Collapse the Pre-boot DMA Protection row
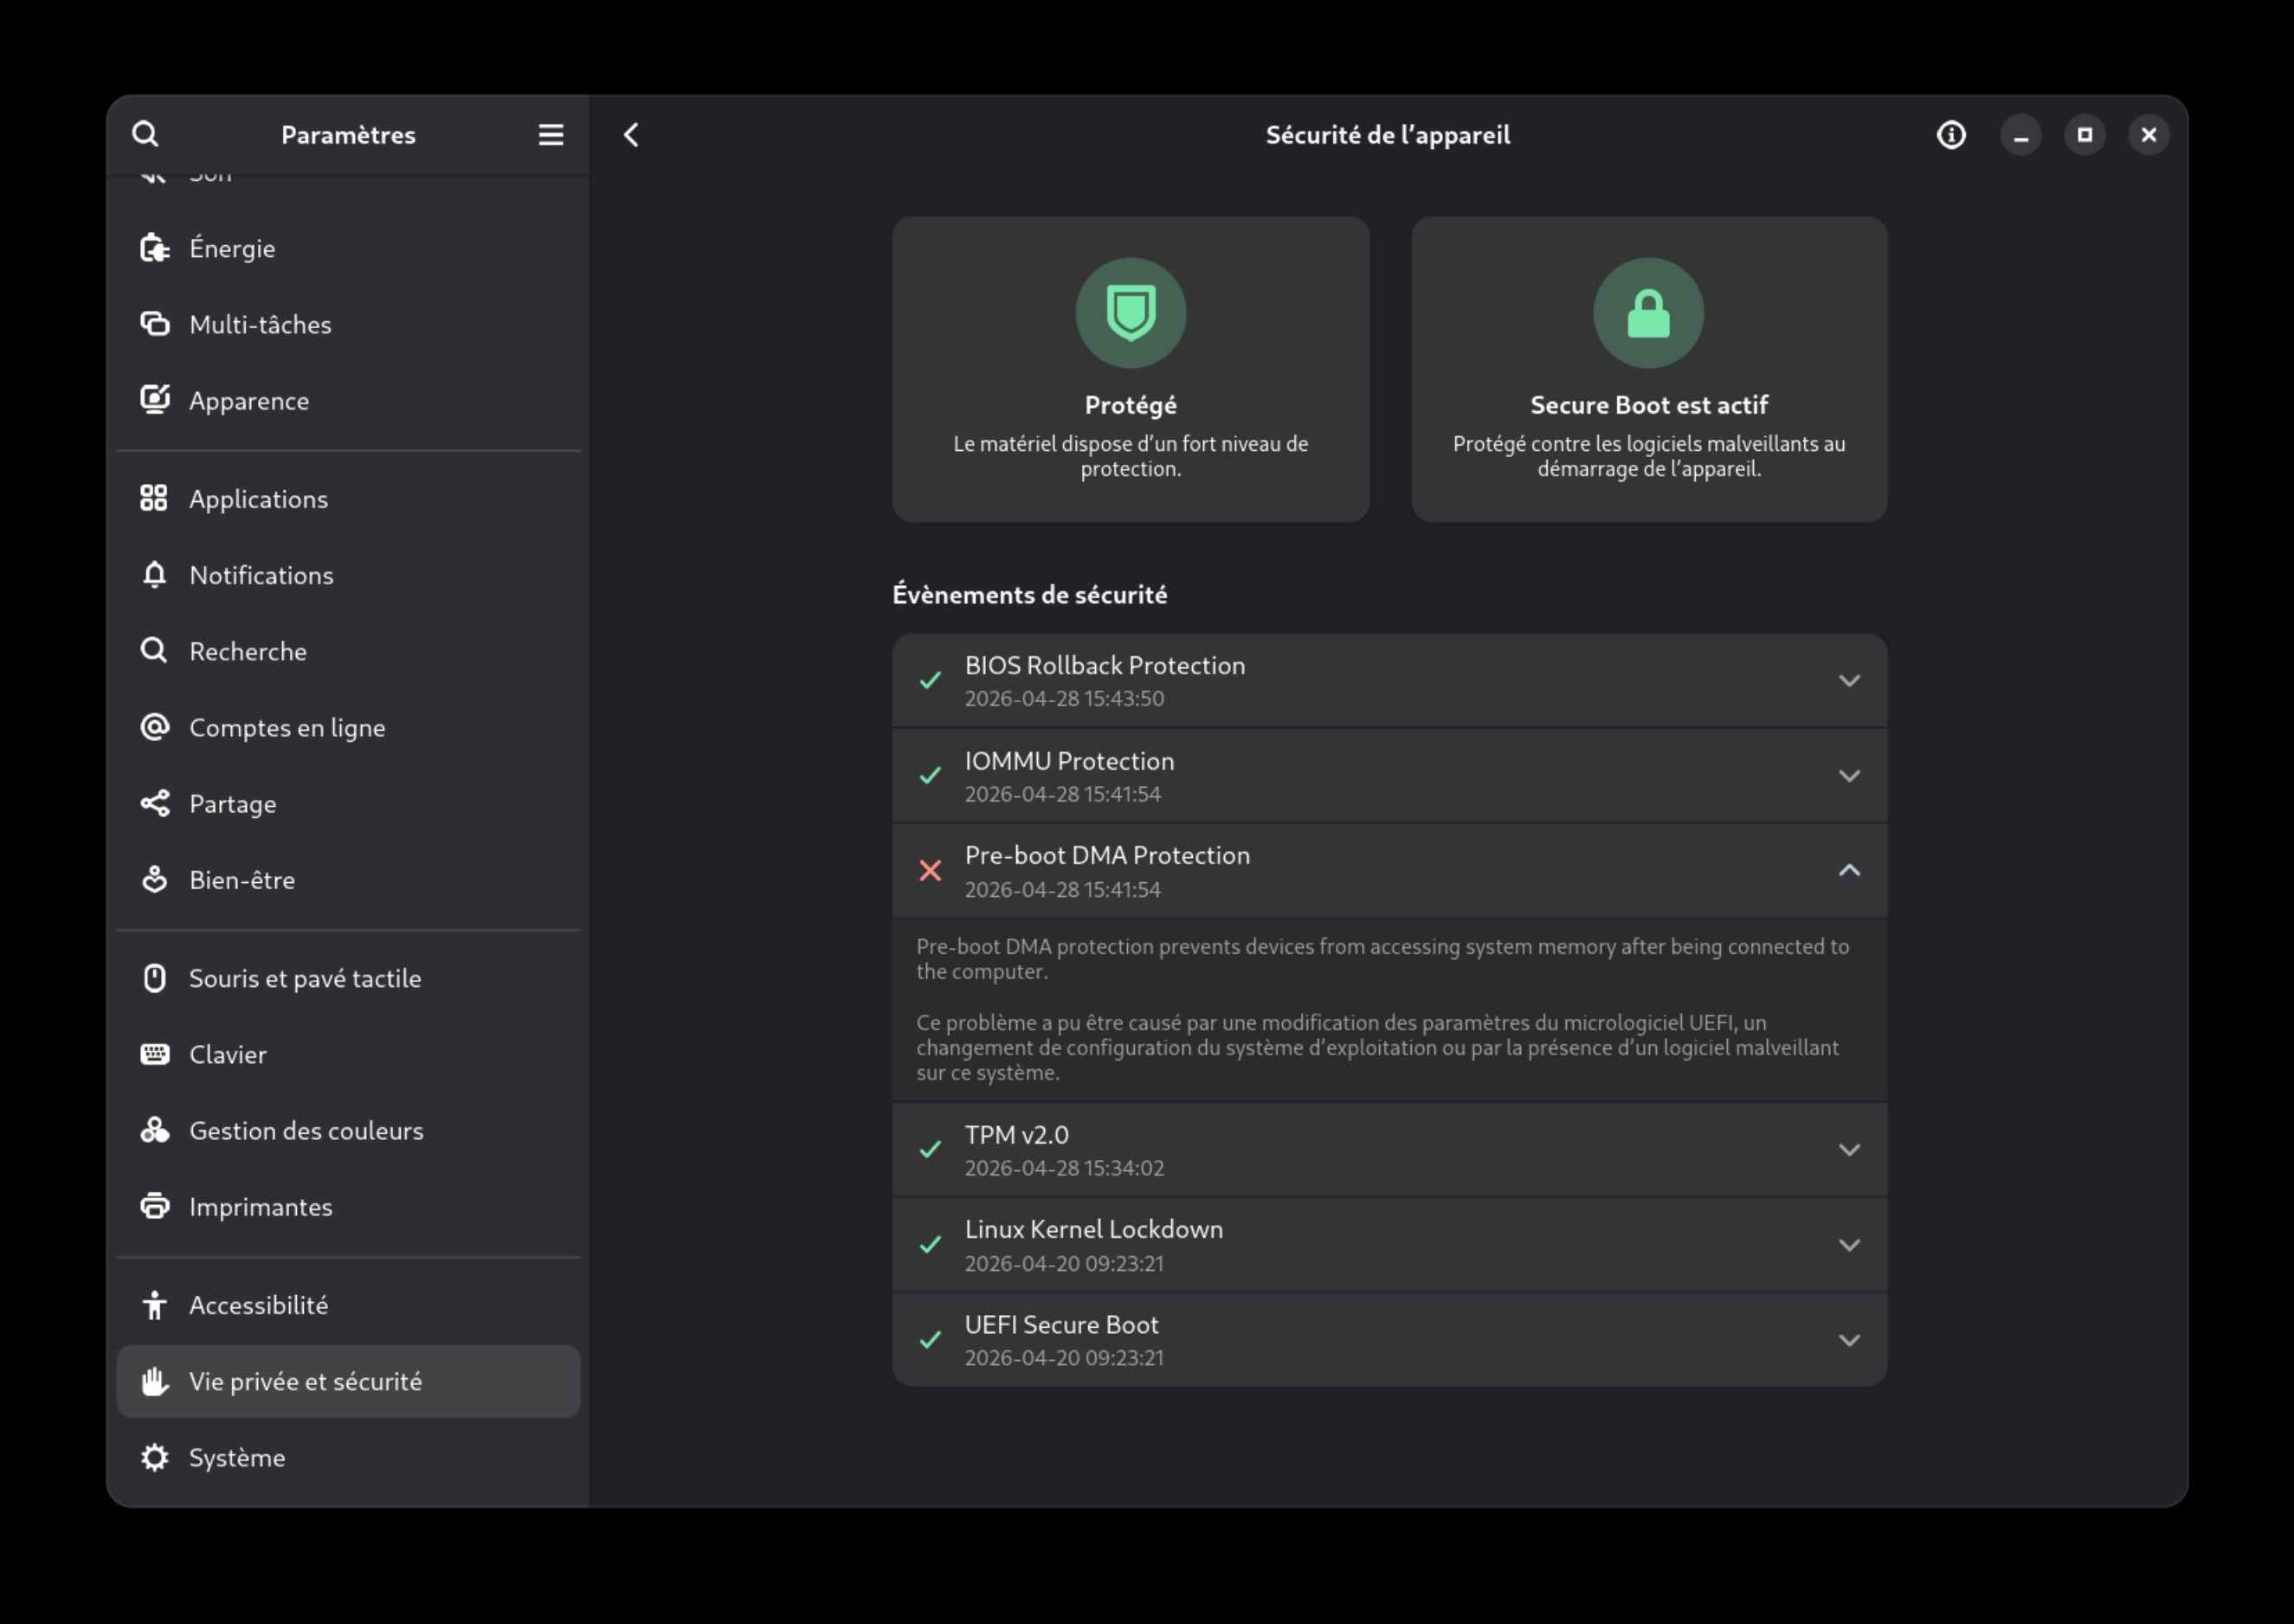2294x1624 pixels. click(1848, 871)
